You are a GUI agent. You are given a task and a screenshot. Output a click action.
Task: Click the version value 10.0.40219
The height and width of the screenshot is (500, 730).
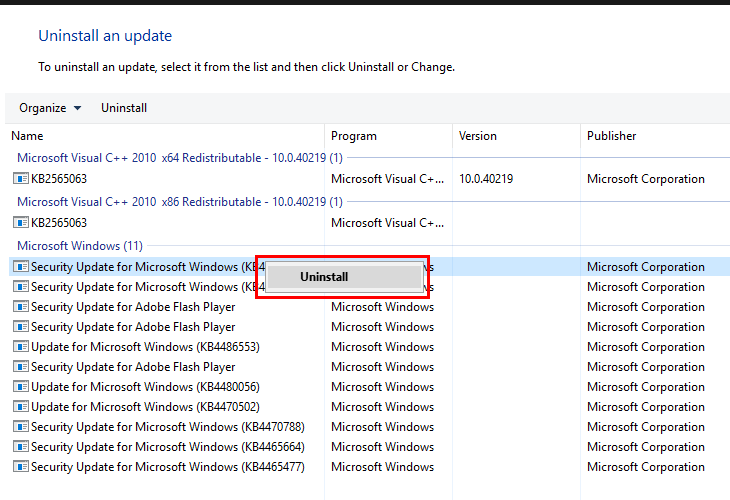tap(486, 179)
